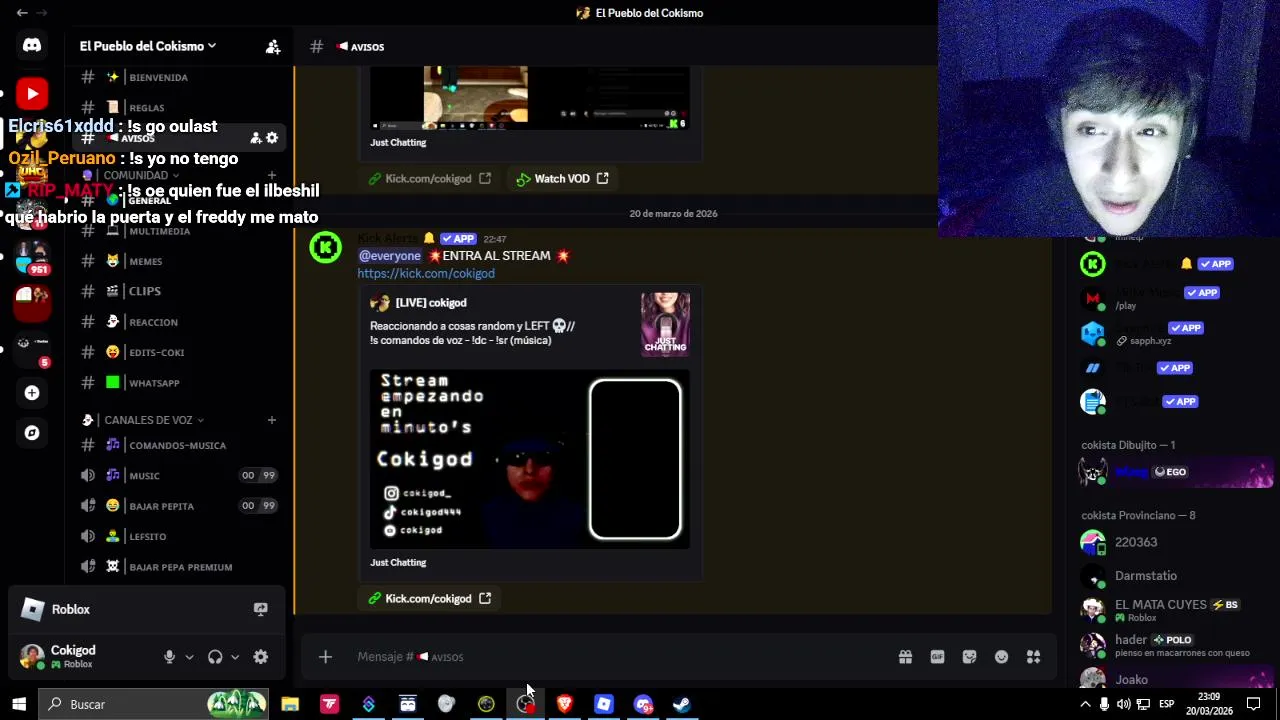Open stream starting preview image
This screenshot has height=720, width=1280.
530,459
